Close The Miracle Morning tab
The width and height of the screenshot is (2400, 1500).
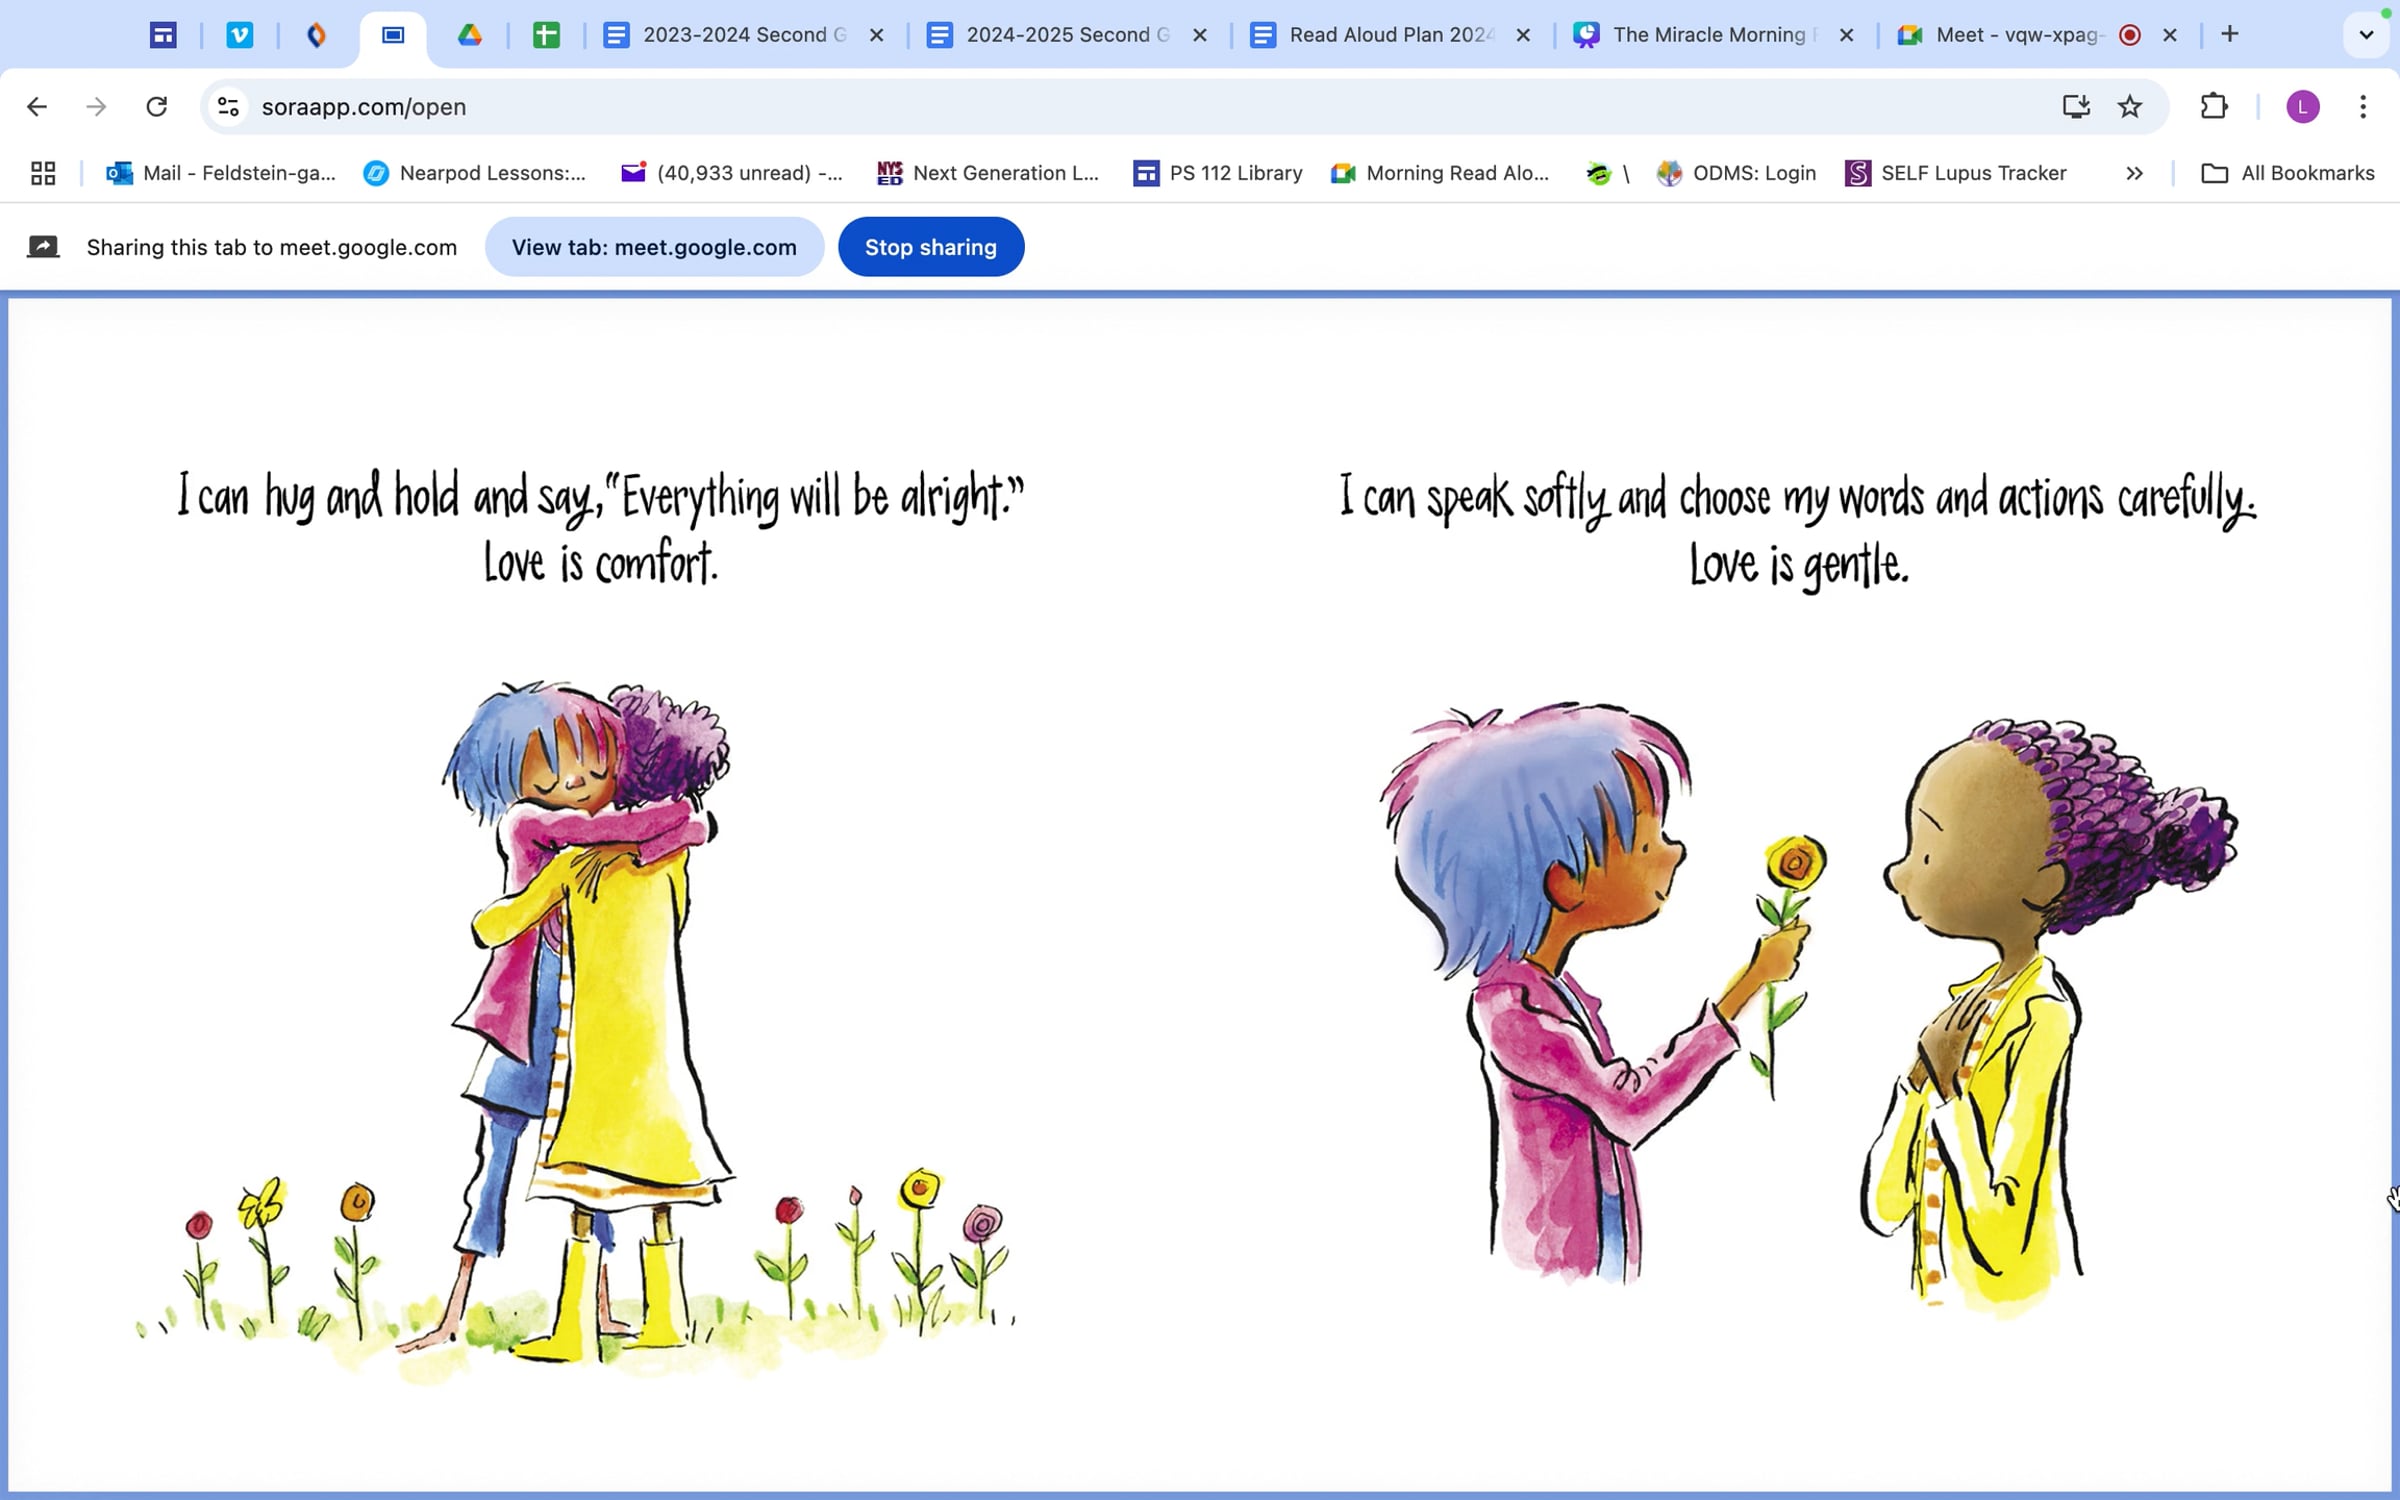pyautogui.click(x=1847, y=35)
